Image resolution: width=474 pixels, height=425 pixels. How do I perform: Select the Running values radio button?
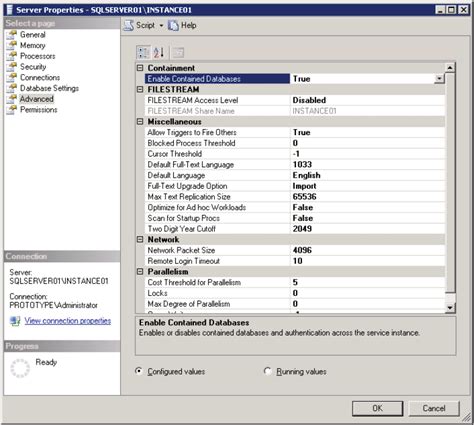coord(267,371)
